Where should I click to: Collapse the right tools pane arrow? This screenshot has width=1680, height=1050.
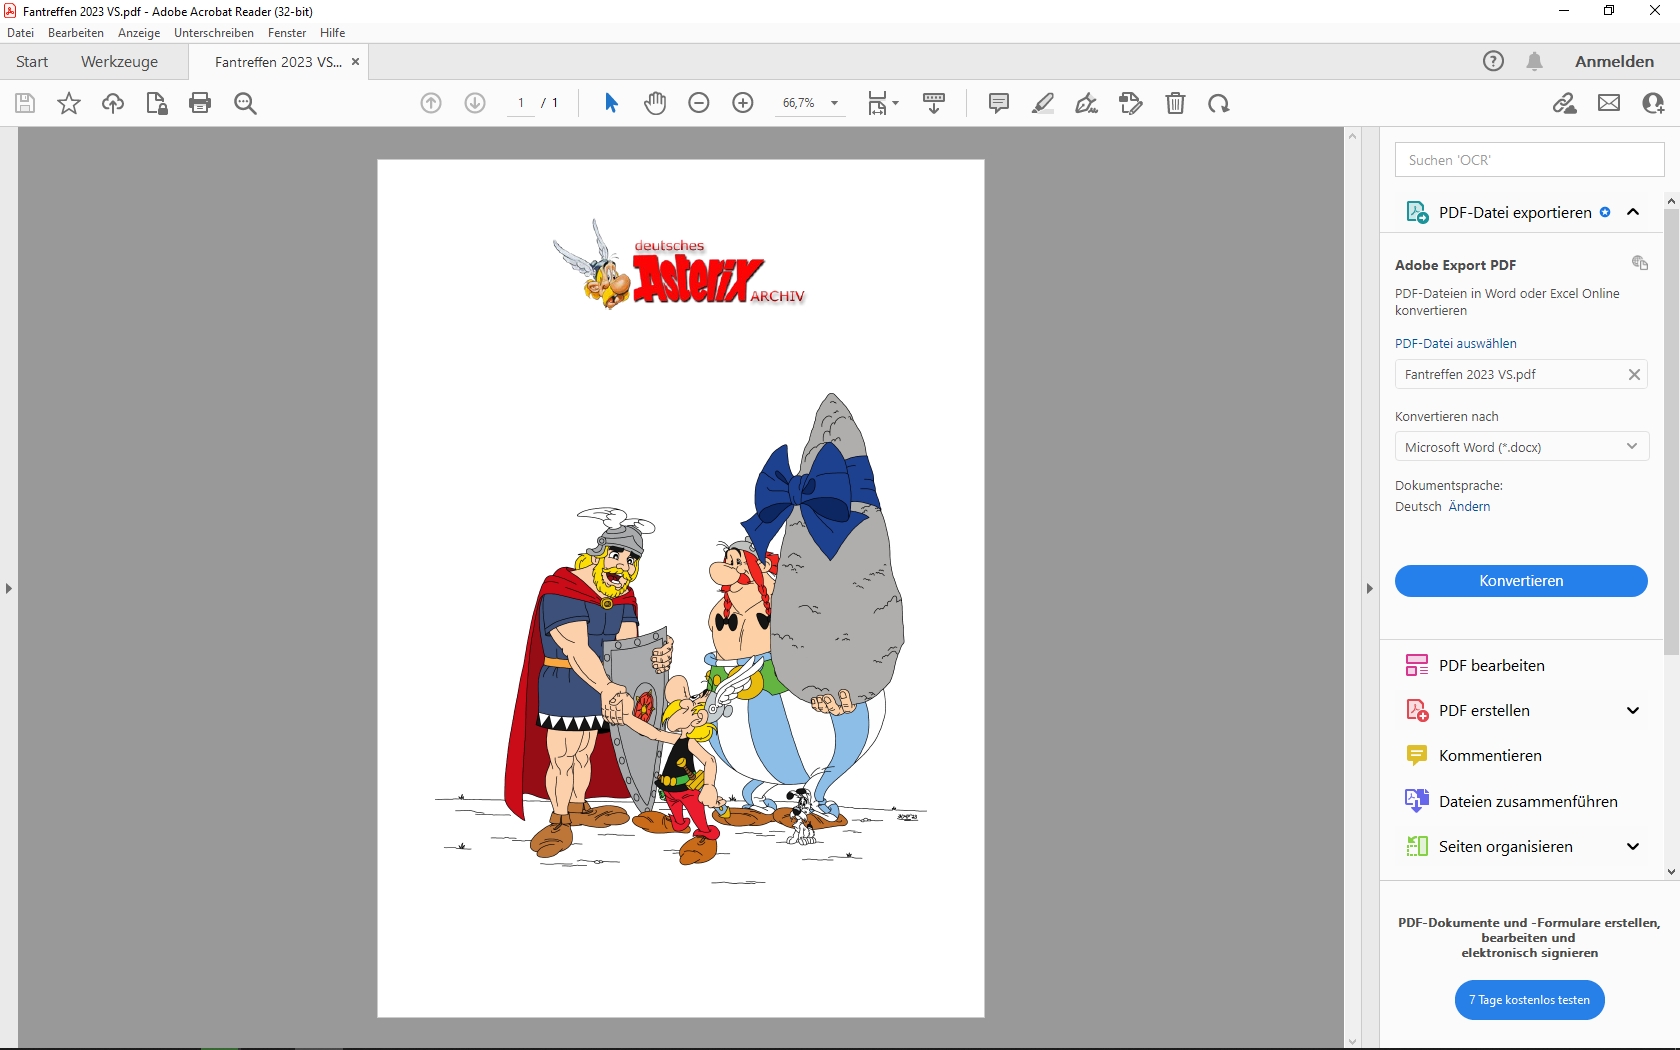(1369, 589)
